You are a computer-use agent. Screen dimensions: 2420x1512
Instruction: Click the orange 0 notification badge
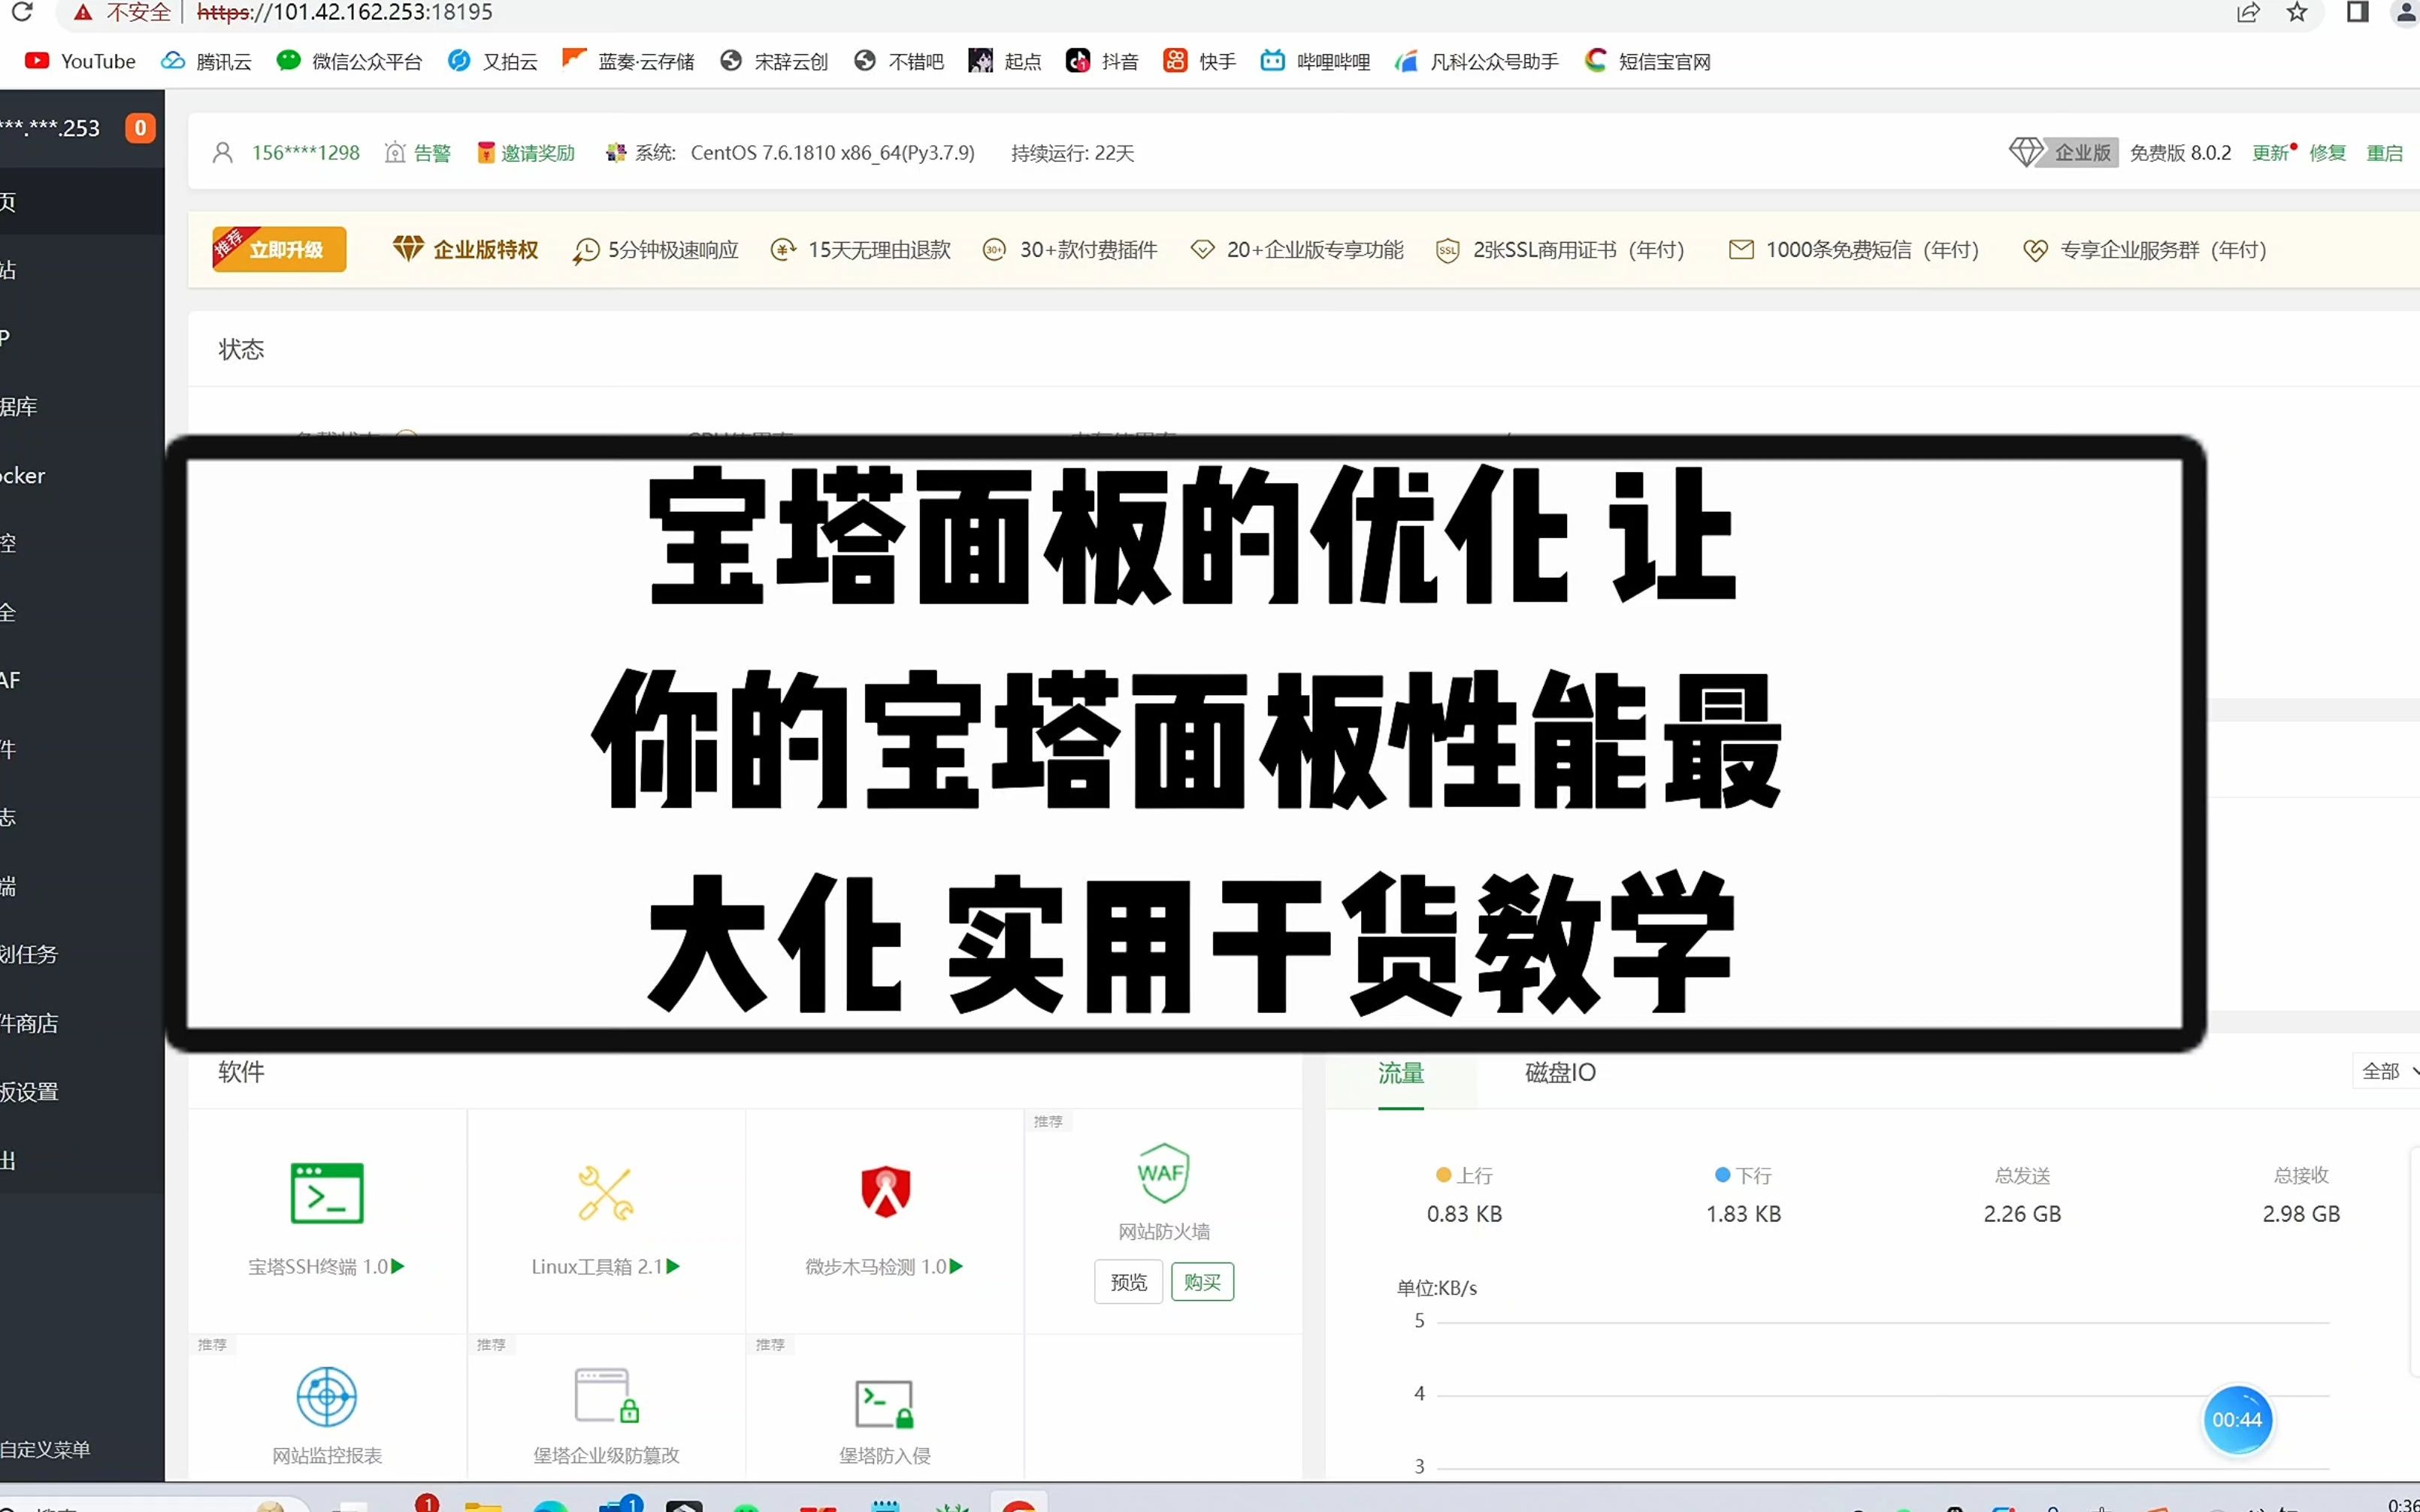coord(140,128)
